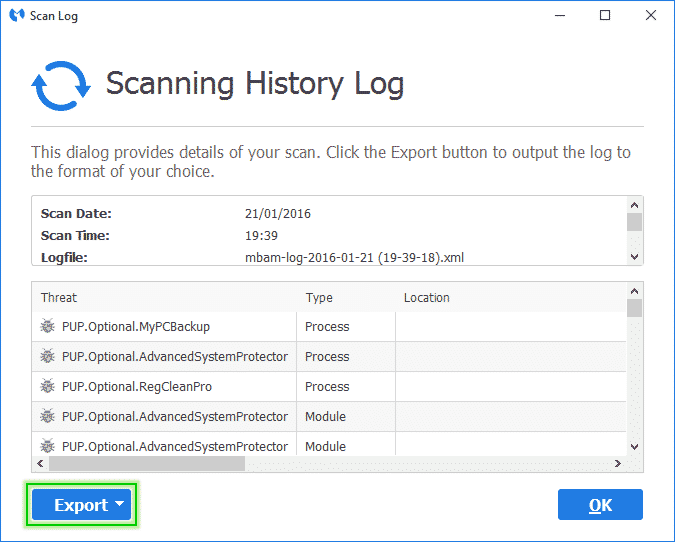Open the Export dropdown button
The height and width of the screenshot is (542, 675).
[81, 505]
